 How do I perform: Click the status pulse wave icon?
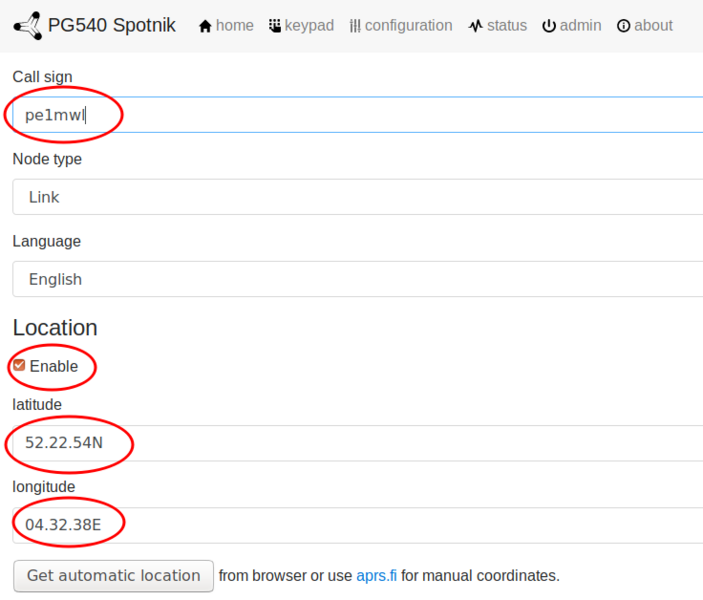coord(475,26)
